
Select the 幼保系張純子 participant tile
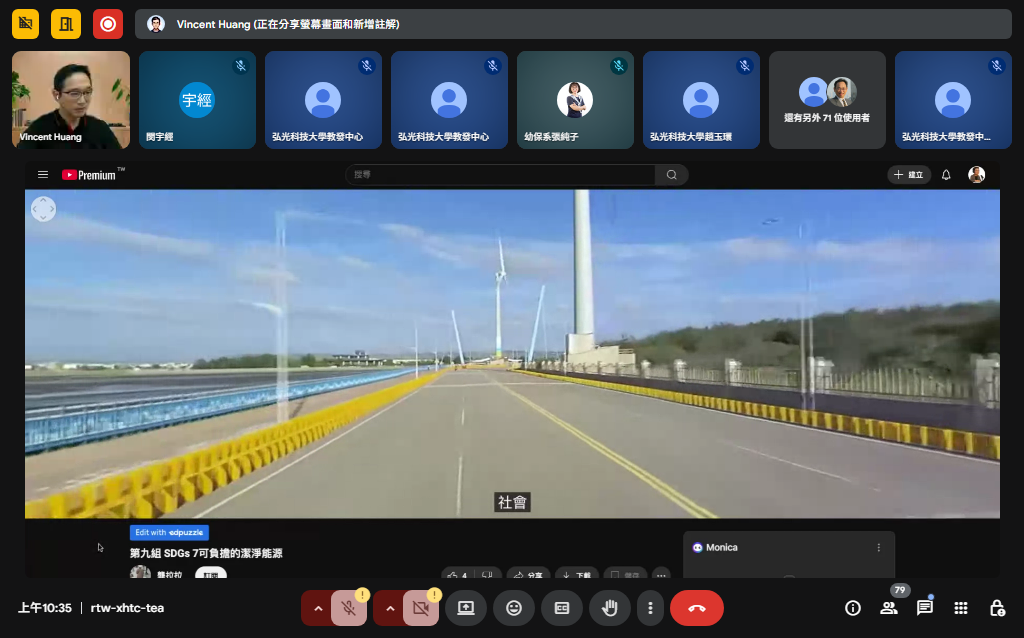[x=575, y=100]
